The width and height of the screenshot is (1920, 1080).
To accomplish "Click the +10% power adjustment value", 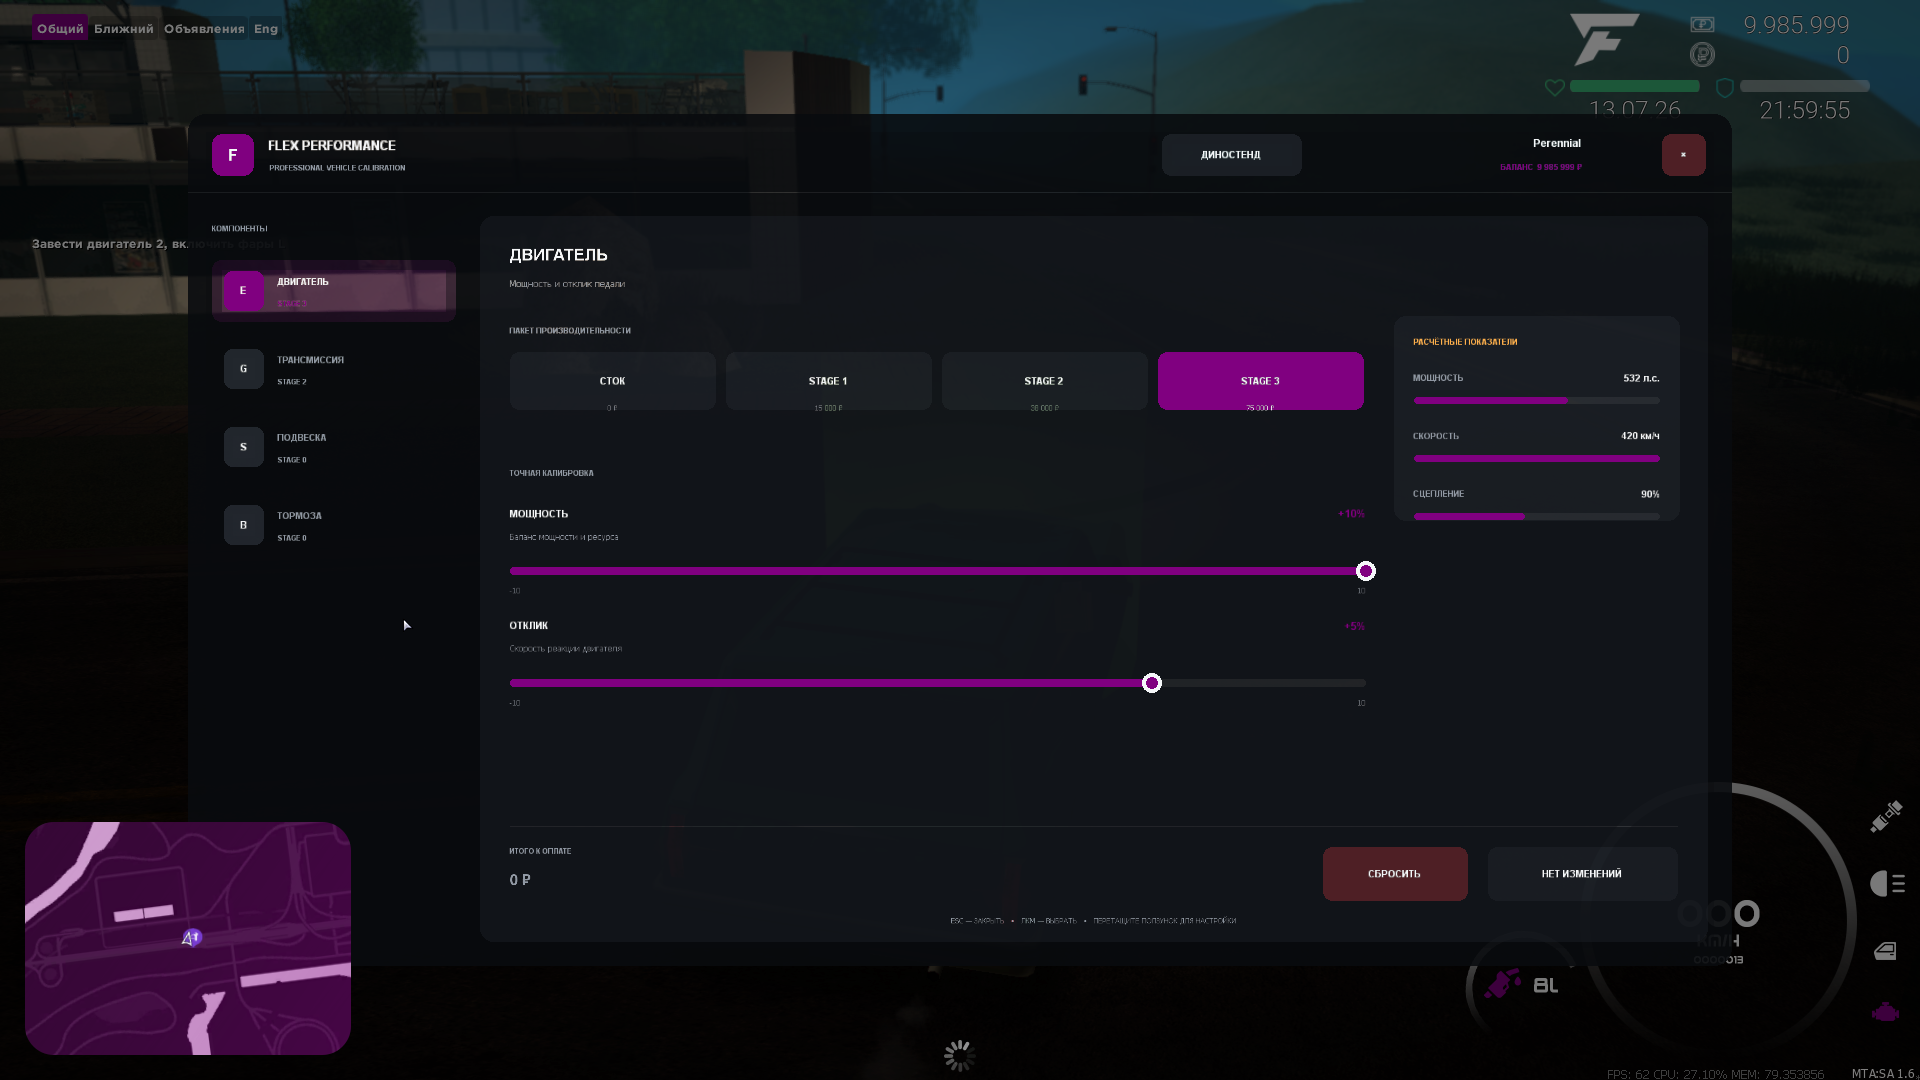I will [x=1351, y=514].
